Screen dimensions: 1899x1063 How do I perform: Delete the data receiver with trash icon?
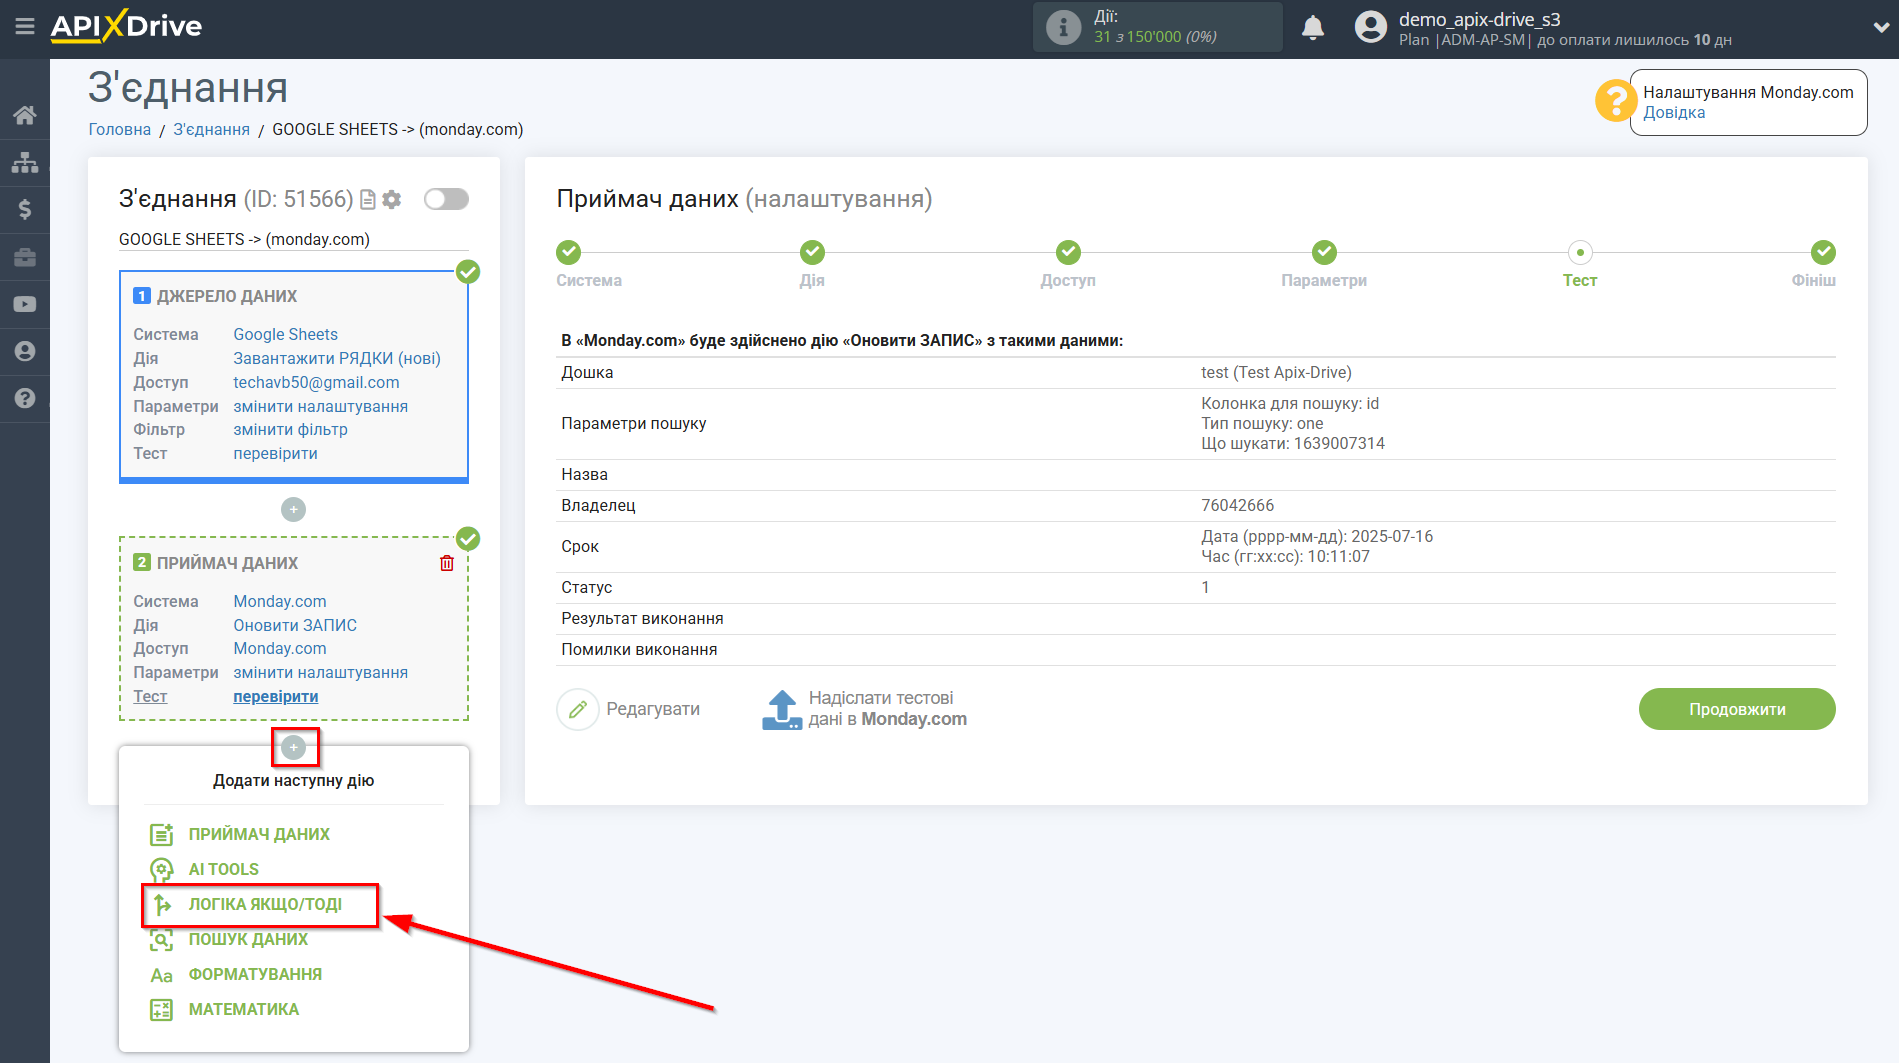pyautogui.click(x=447, y=563)
